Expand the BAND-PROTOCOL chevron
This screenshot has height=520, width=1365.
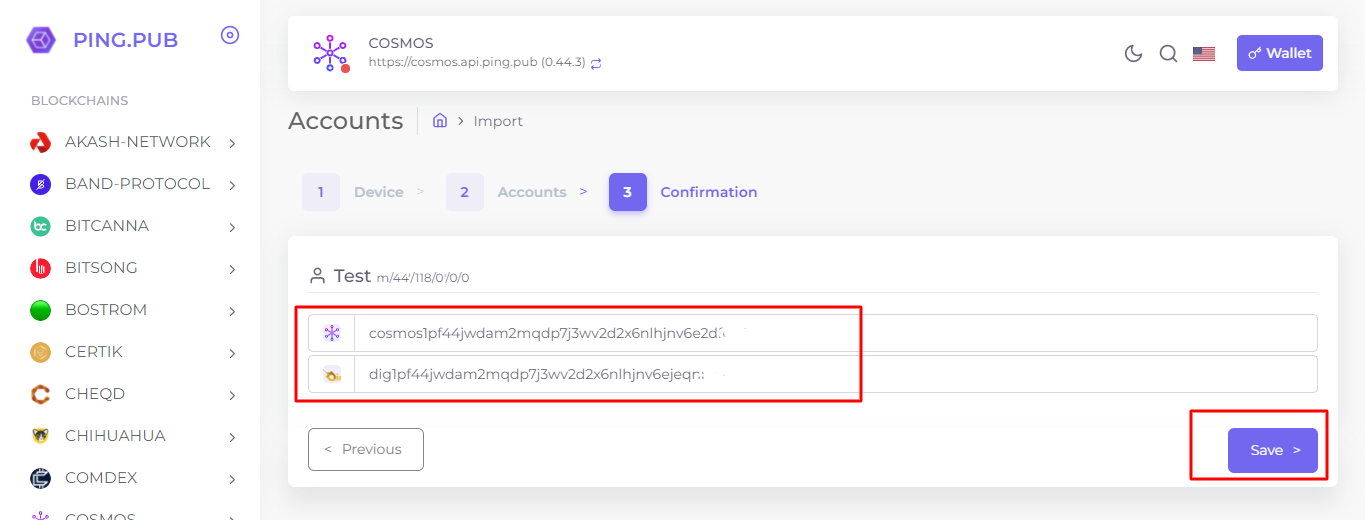click(232, 185)
